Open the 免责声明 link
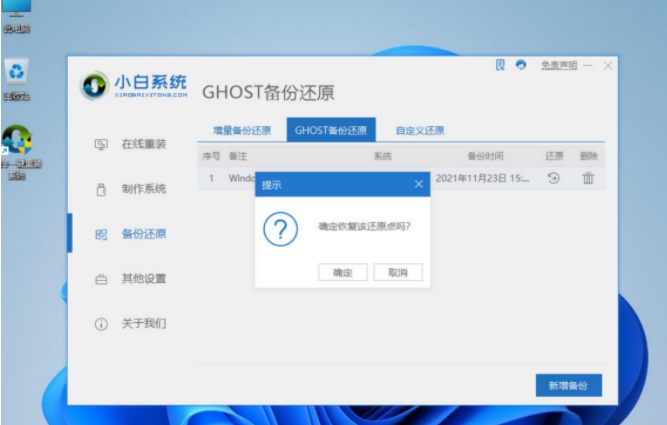This screenshot has width=667, height=425. 559,66
